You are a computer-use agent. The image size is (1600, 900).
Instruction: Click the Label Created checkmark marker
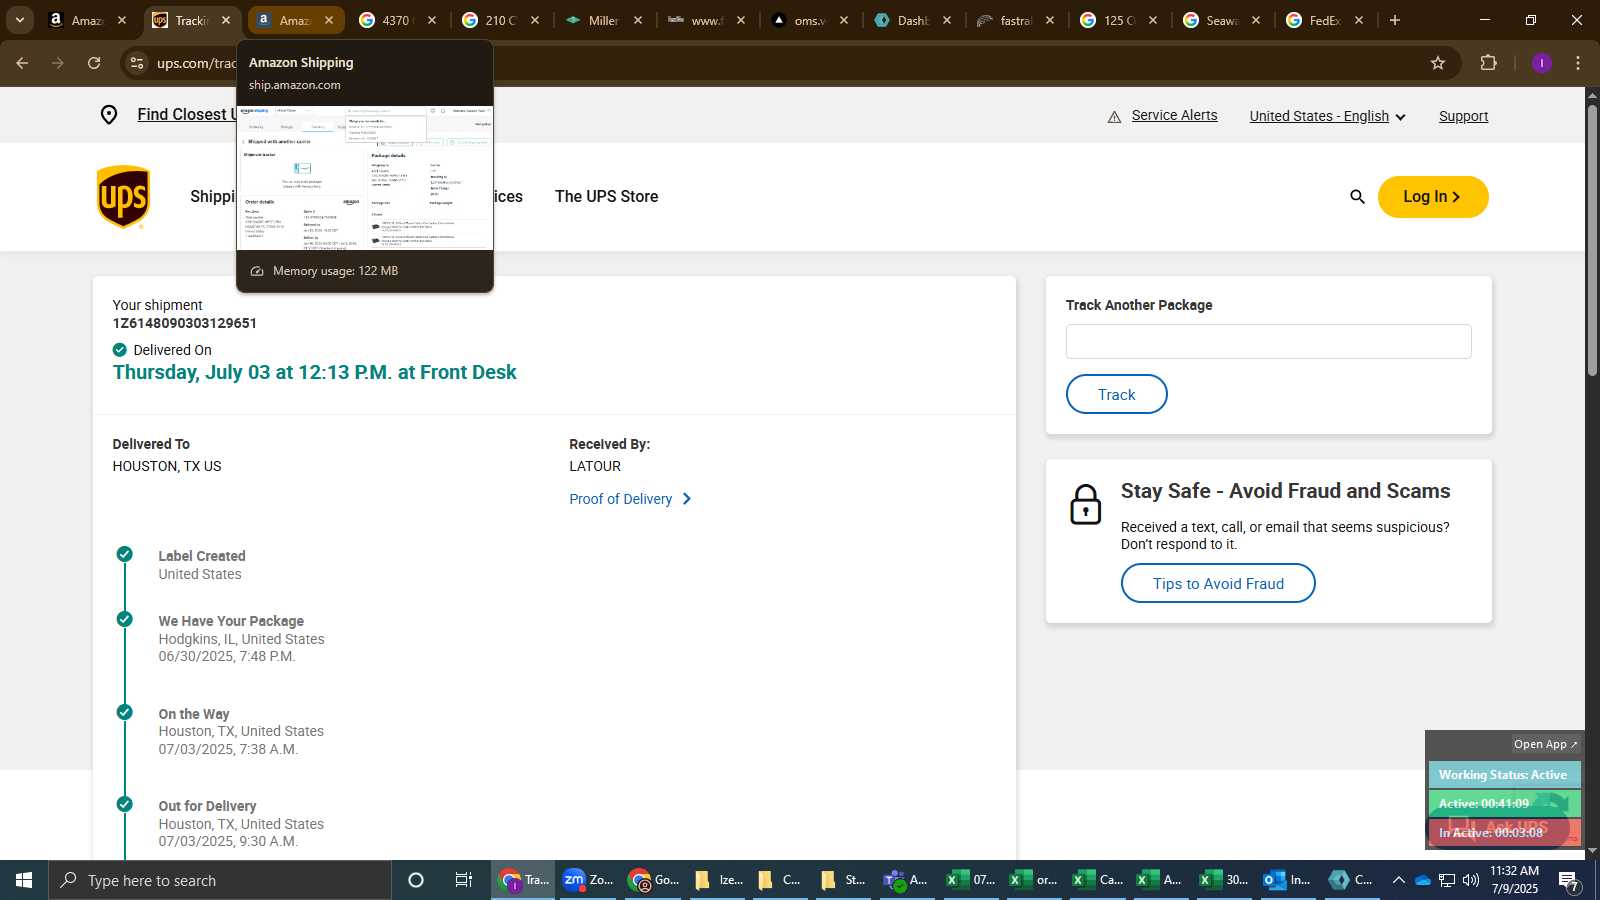click(124, 554)
